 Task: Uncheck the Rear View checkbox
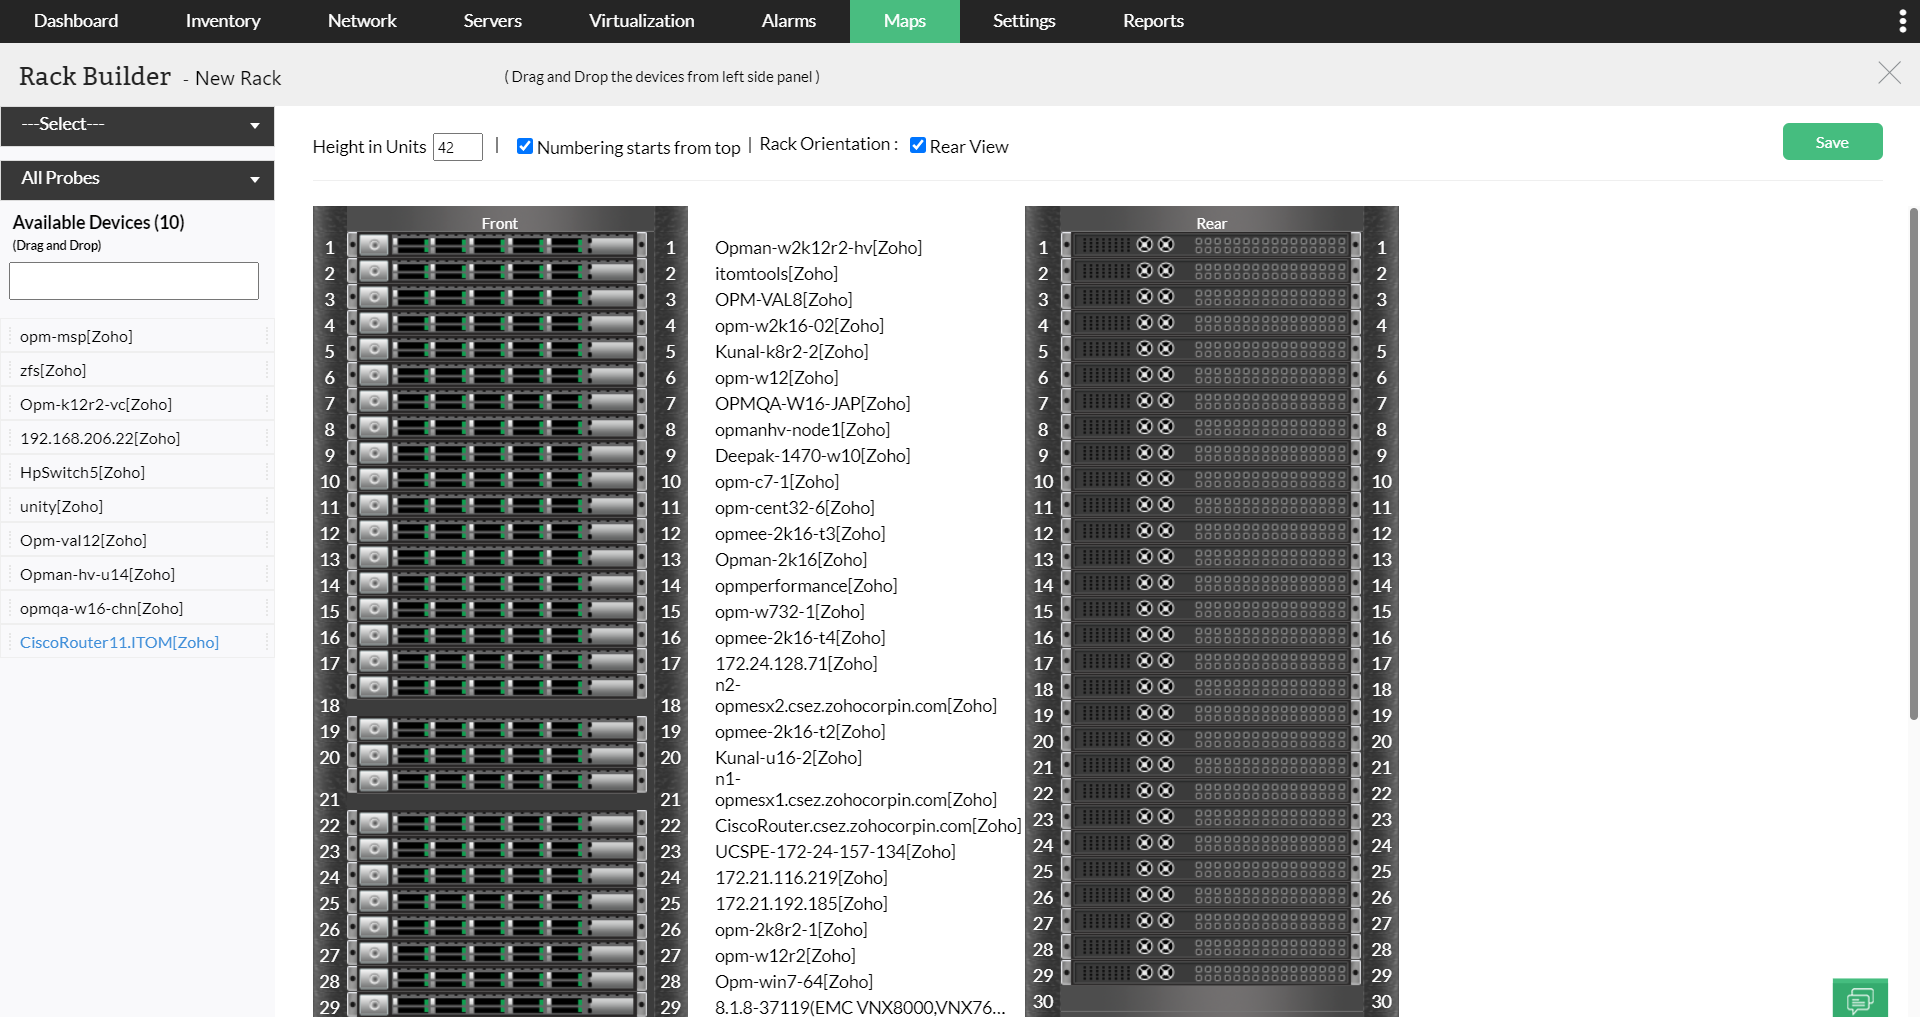click(x=918, y=146)
